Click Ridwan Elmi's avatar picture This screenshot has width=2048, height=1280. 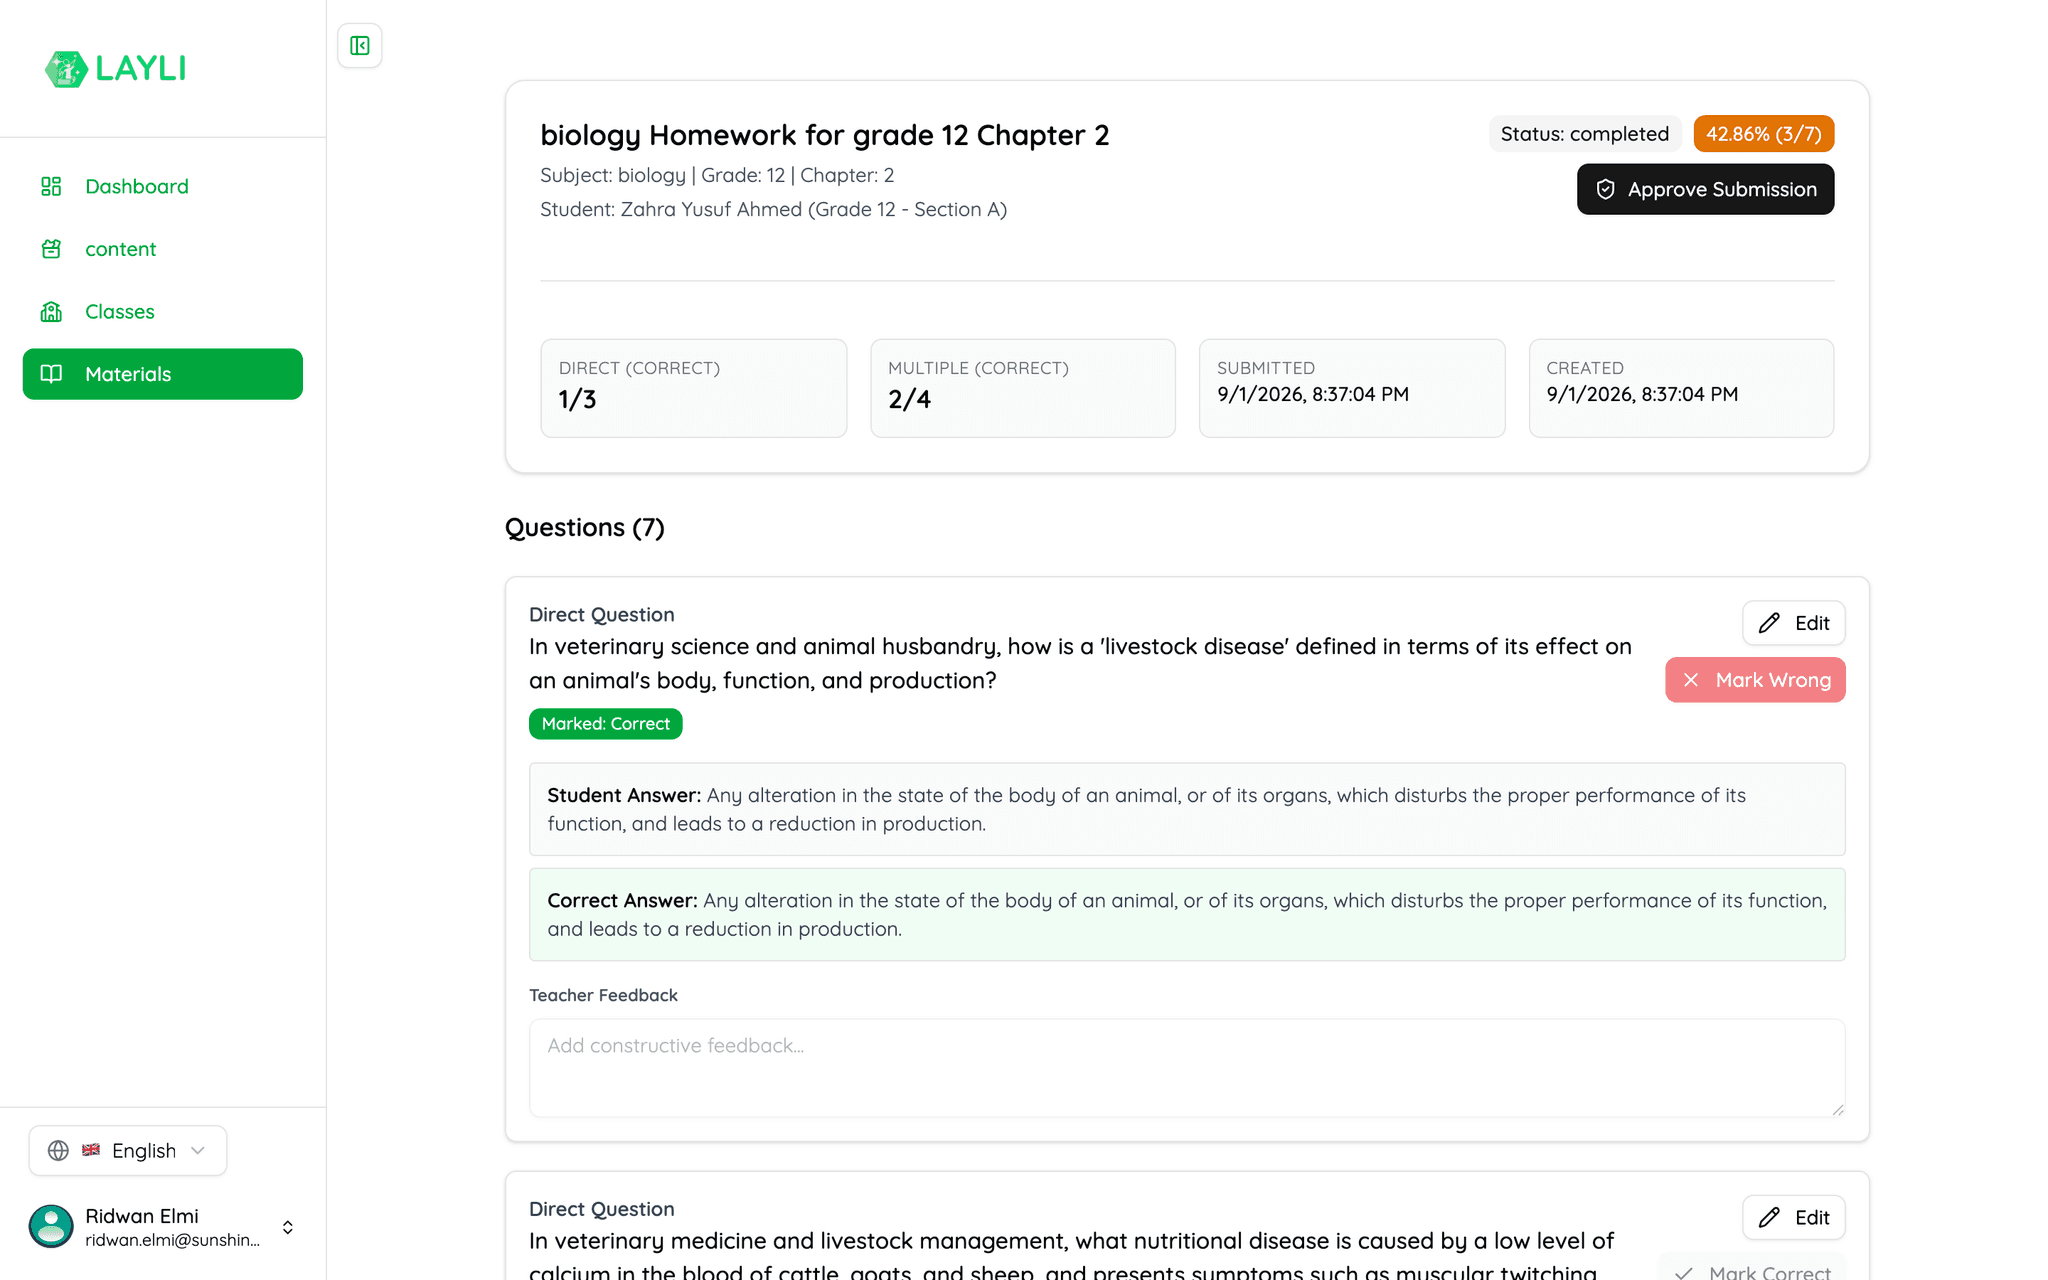click(x=51, y=1226)
